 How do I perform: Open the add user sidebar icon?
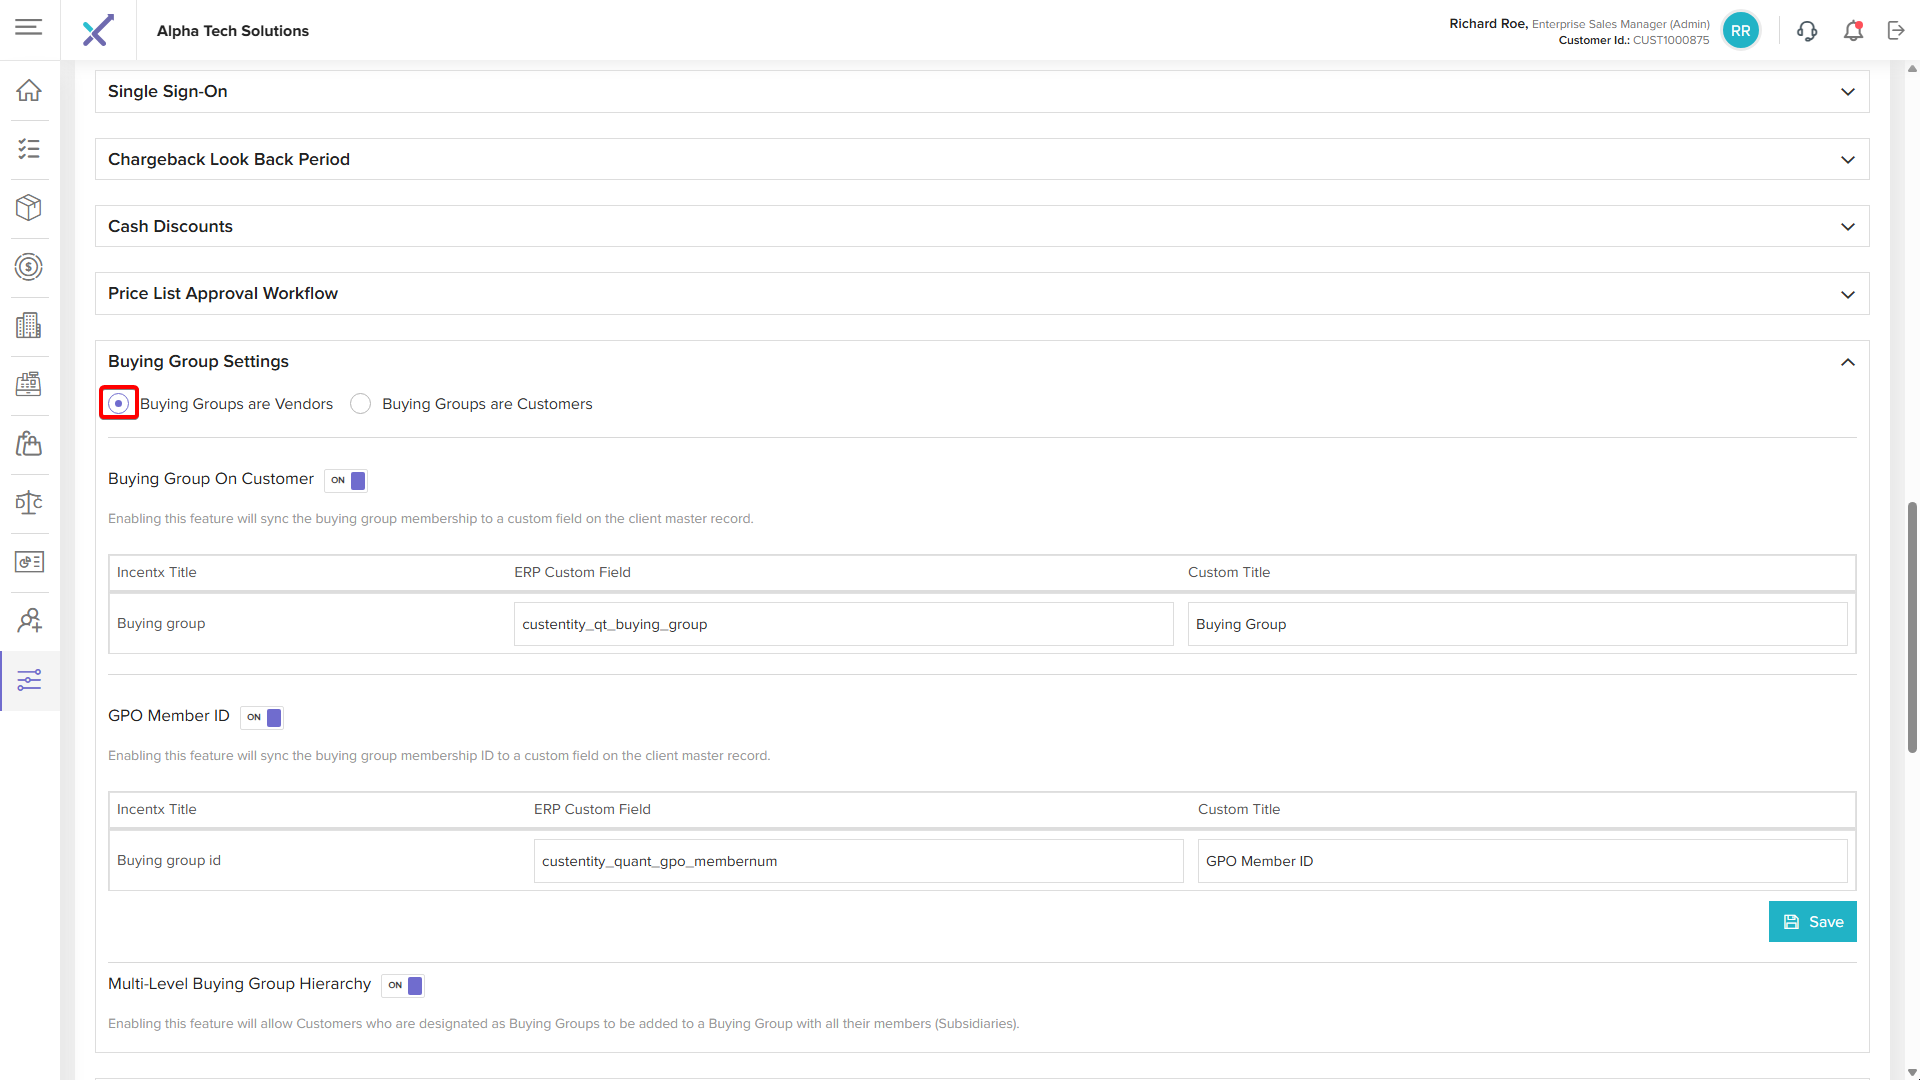[x=29, y=621]
